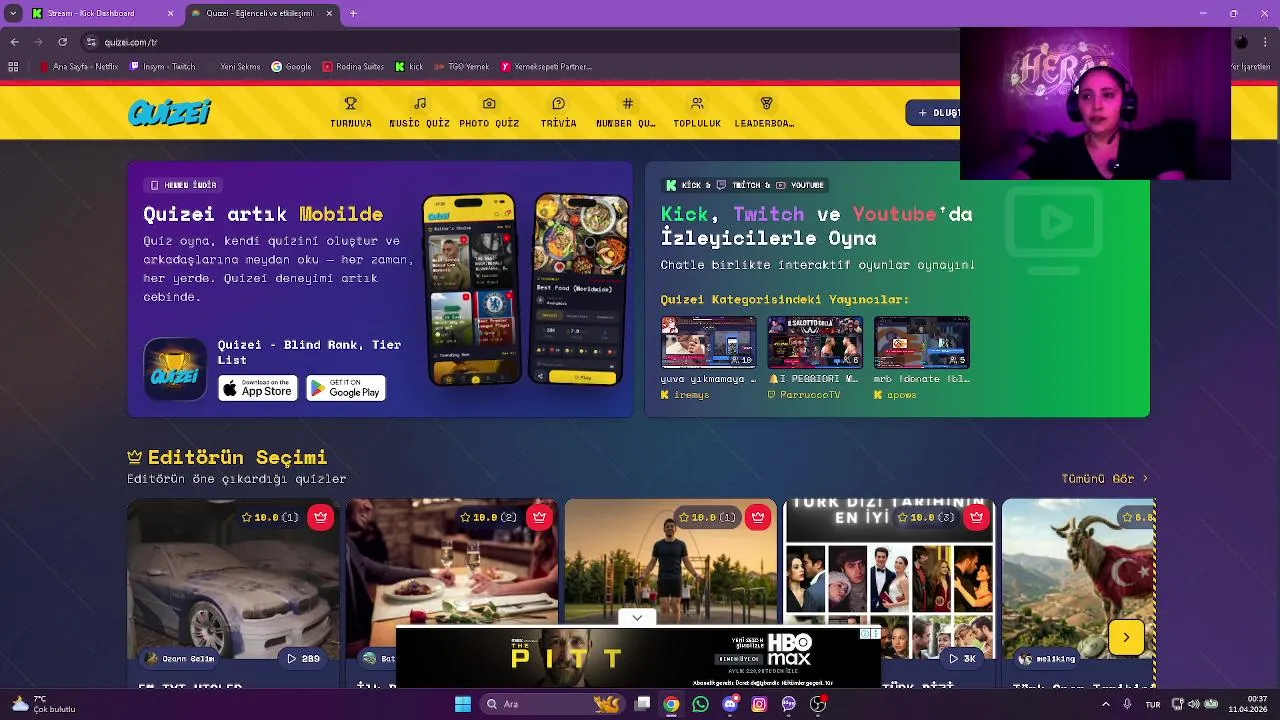Open Yemeksepeti Partner bookmark
Screen dimensions: 1280x720
pyautogui.click(x=547, y=67)
